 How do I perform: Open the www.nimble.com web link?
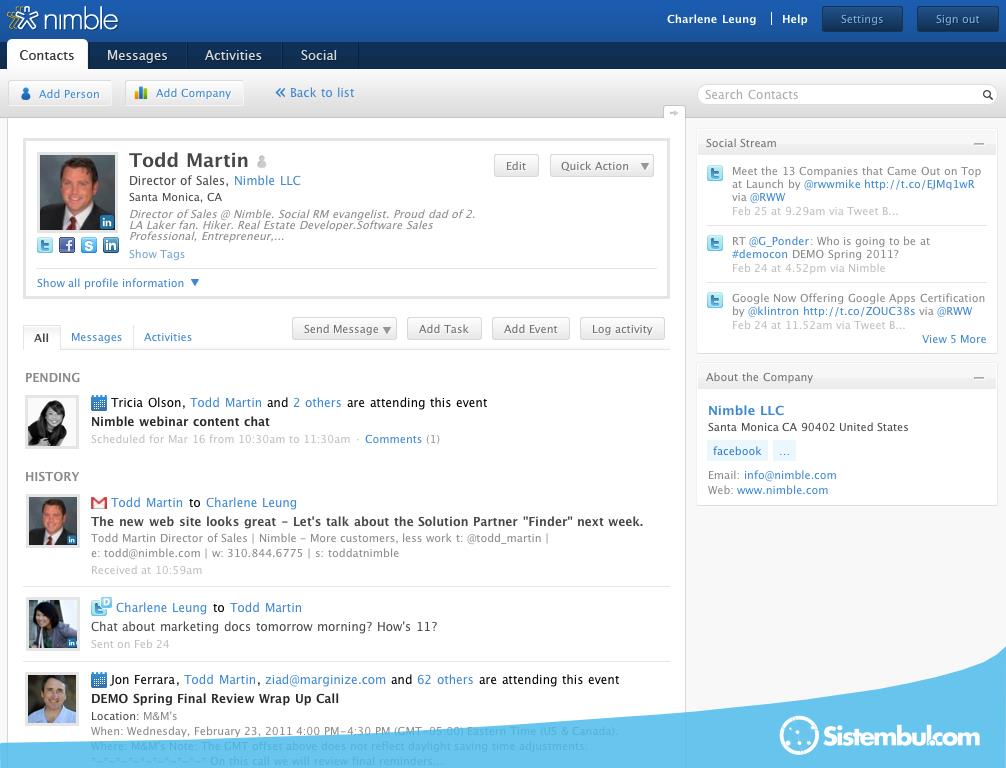point(782,490)
